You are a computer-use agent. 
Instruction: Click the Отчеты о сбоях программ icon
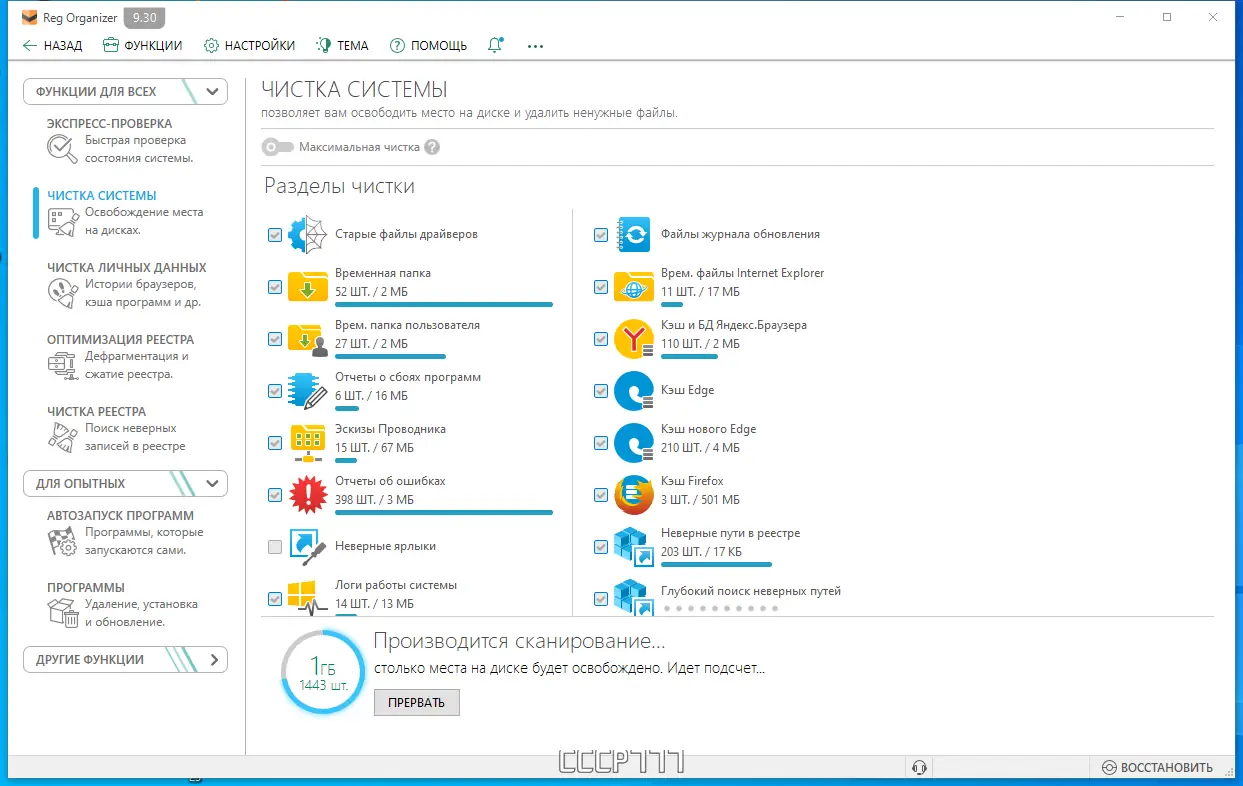(x=307, y=391)
